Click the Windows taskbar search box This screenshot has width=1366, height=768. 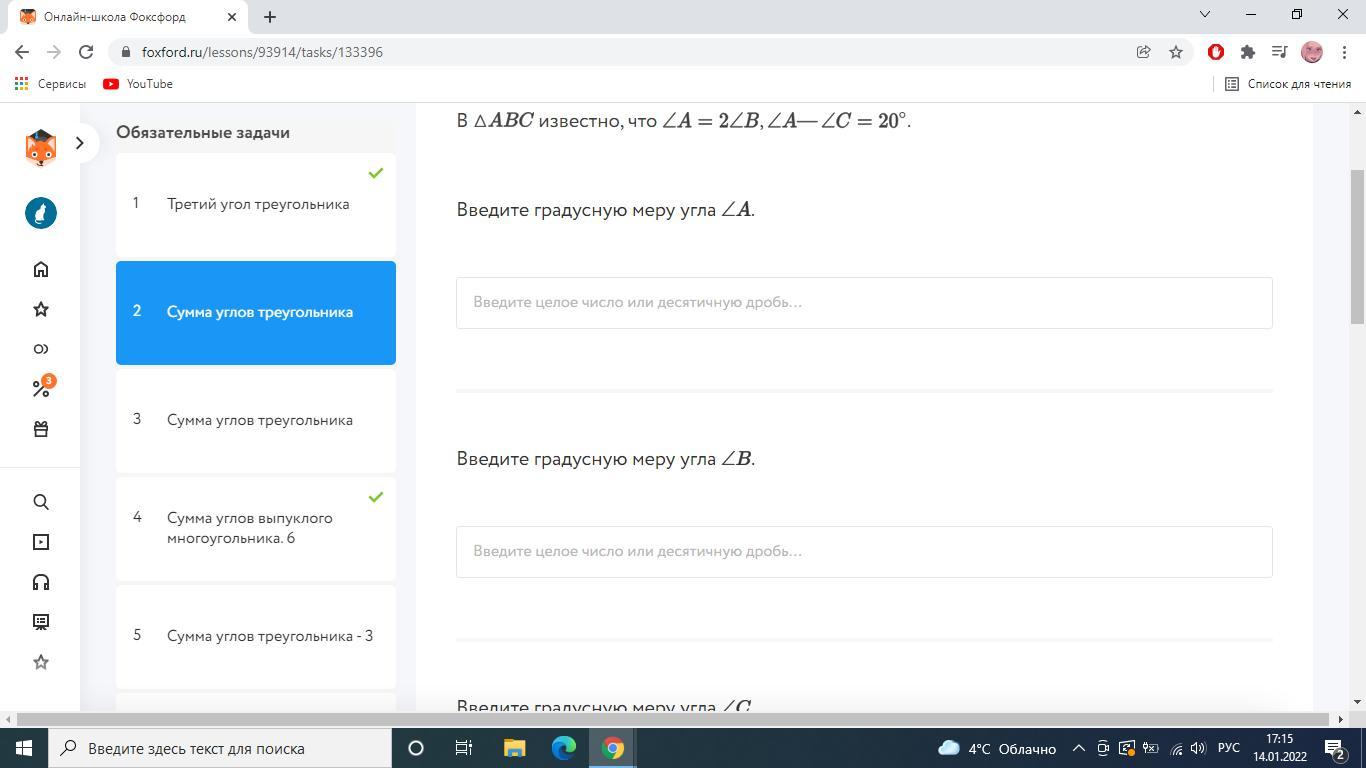coord(220,748)
